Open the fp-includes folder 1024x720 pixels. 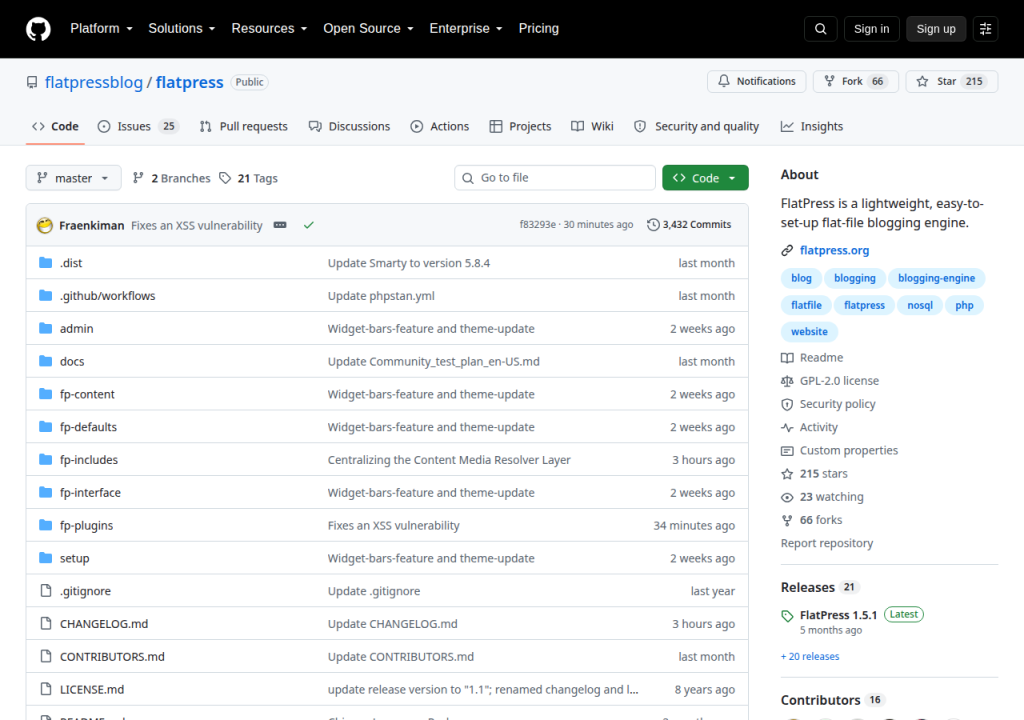pyautogui.click(x=89, y=459)
